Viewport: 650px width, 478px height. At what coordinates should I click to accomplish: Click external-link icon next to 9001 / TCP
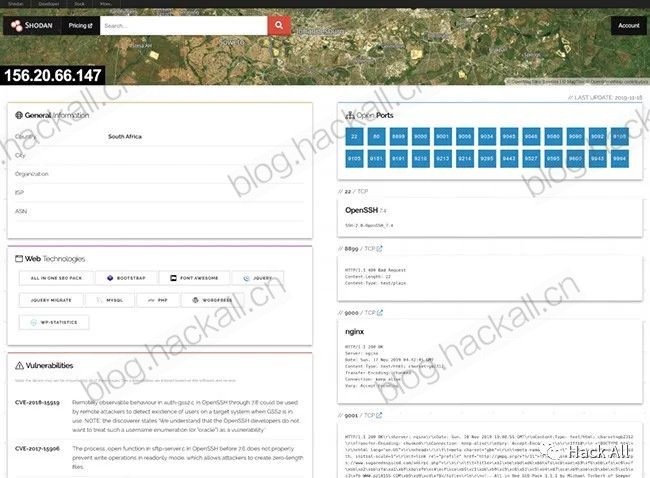coord(379,415)
